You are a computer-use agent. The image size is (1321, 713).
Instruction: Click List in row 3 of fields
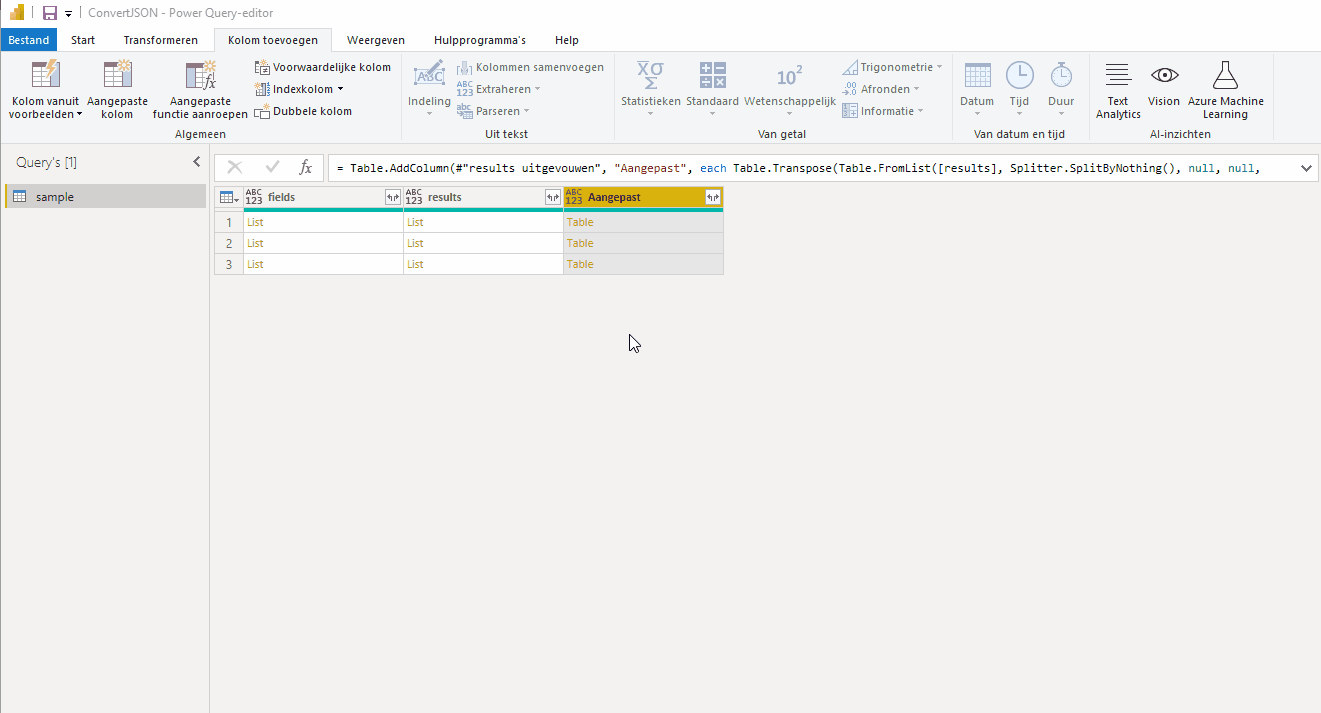255,264
